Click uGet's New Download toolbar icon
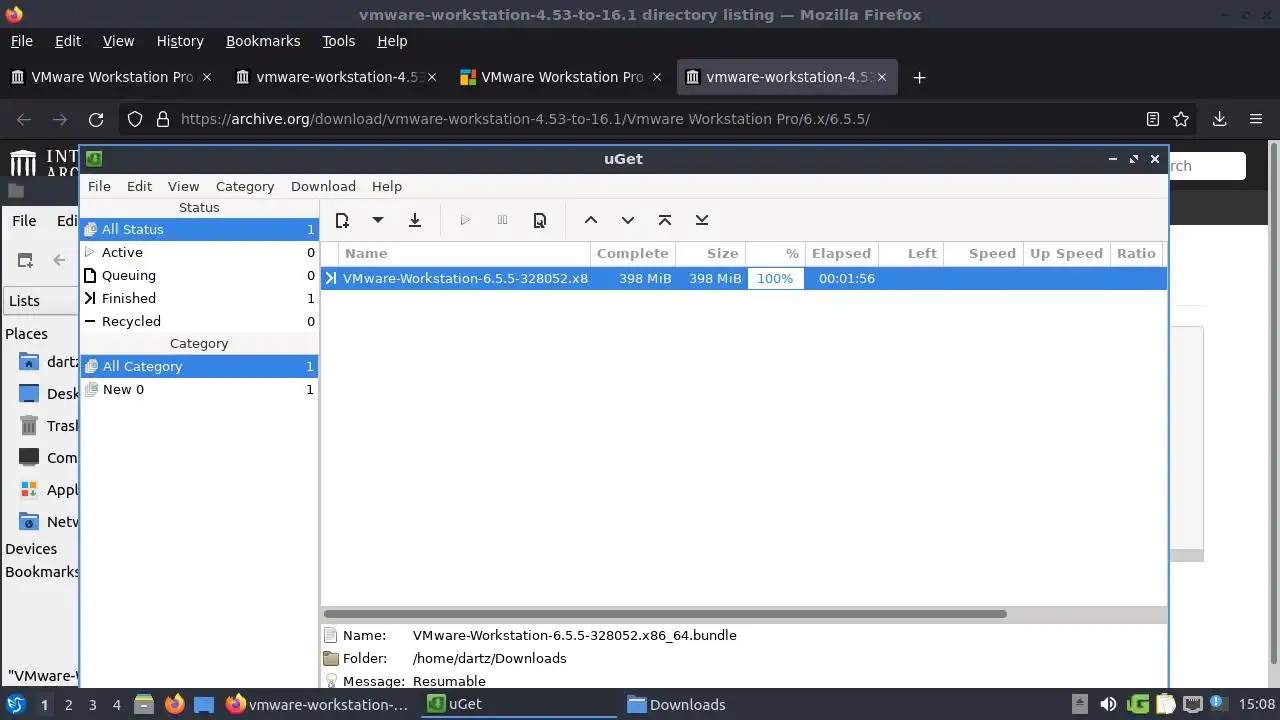The height and width of the screenshot is (720, 1280). [342, 220]
